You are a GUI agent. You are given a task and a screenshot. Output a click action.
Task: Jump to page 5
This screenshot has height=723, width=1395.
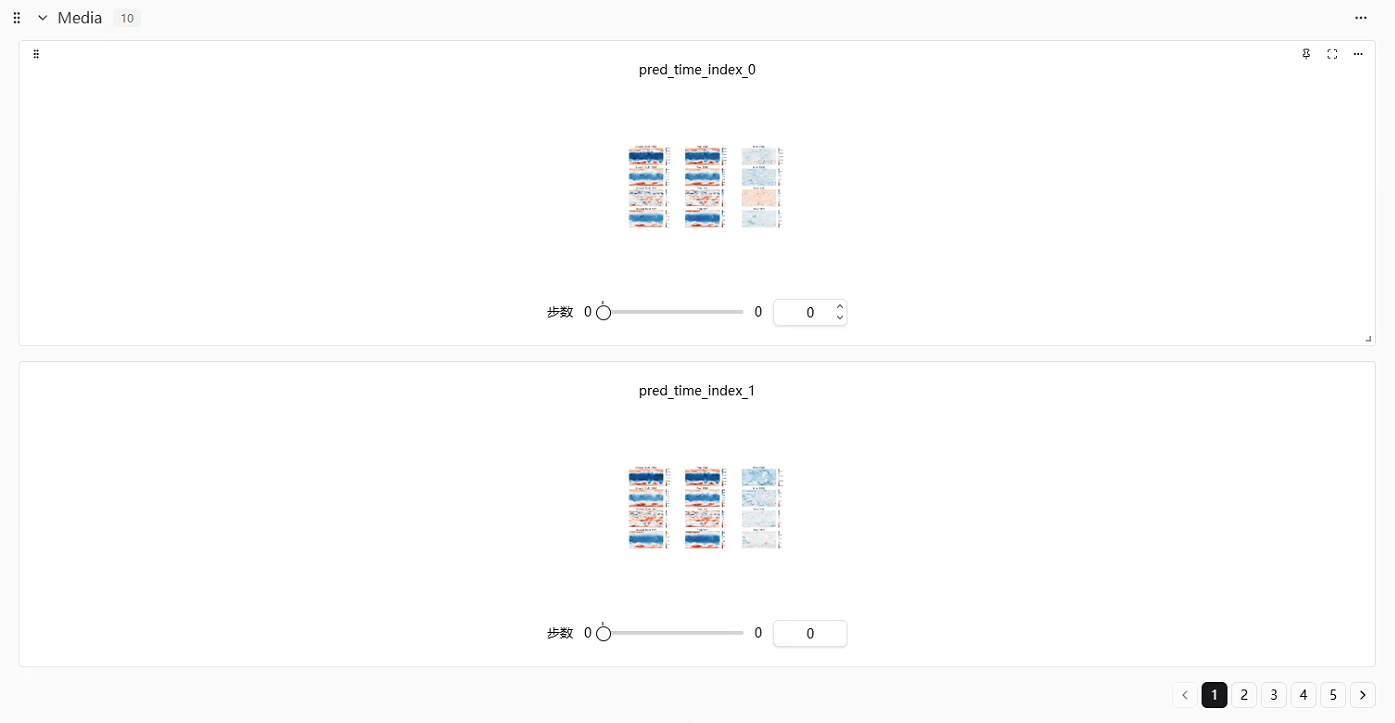pos(1332,695)
